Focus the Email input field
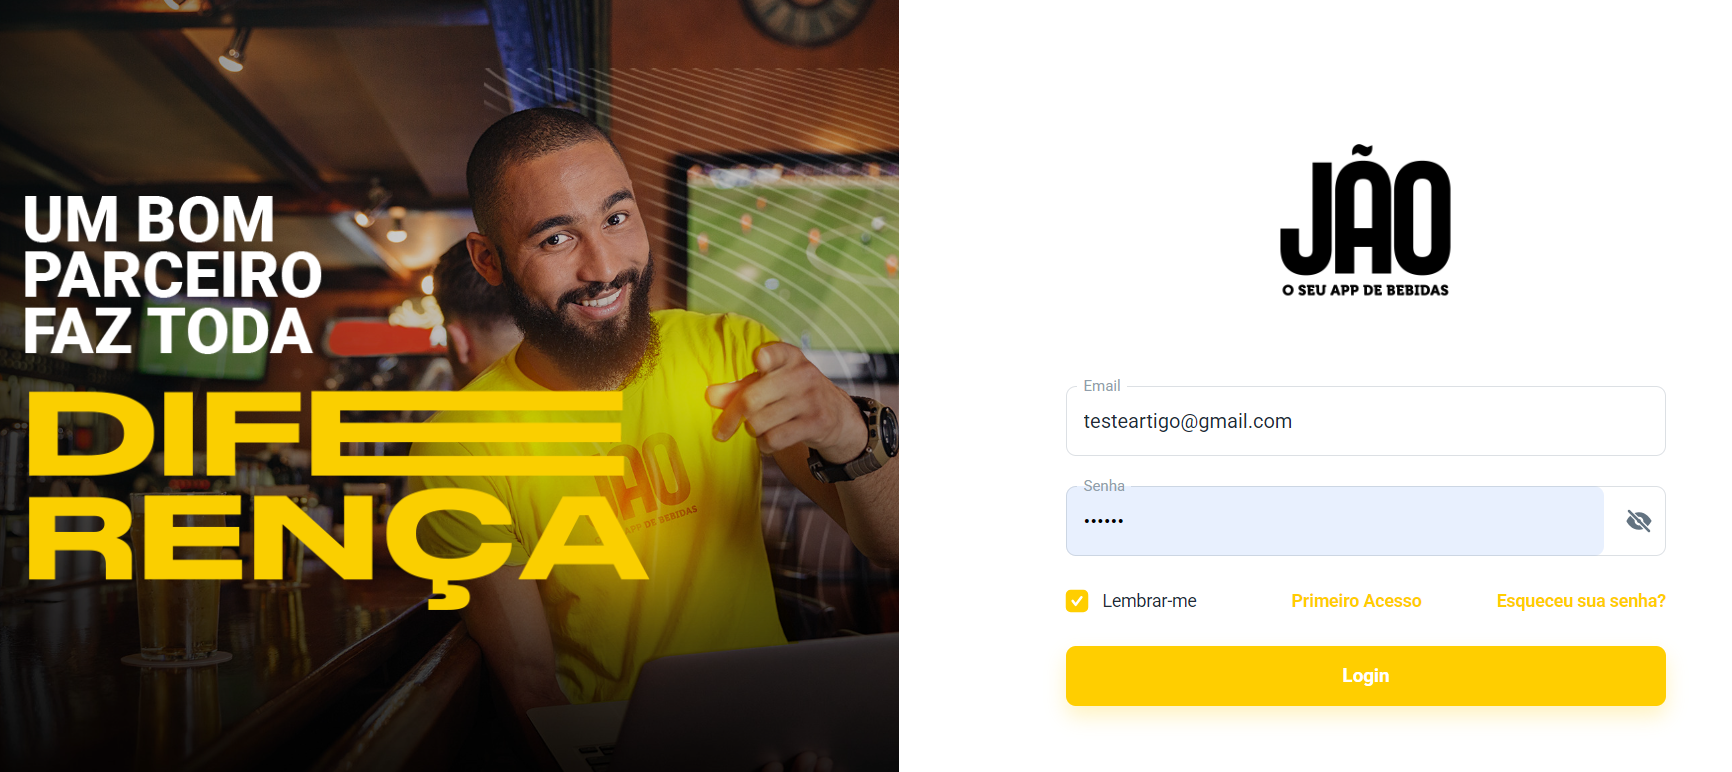 pyautogui.click(x=1365, y=421)
